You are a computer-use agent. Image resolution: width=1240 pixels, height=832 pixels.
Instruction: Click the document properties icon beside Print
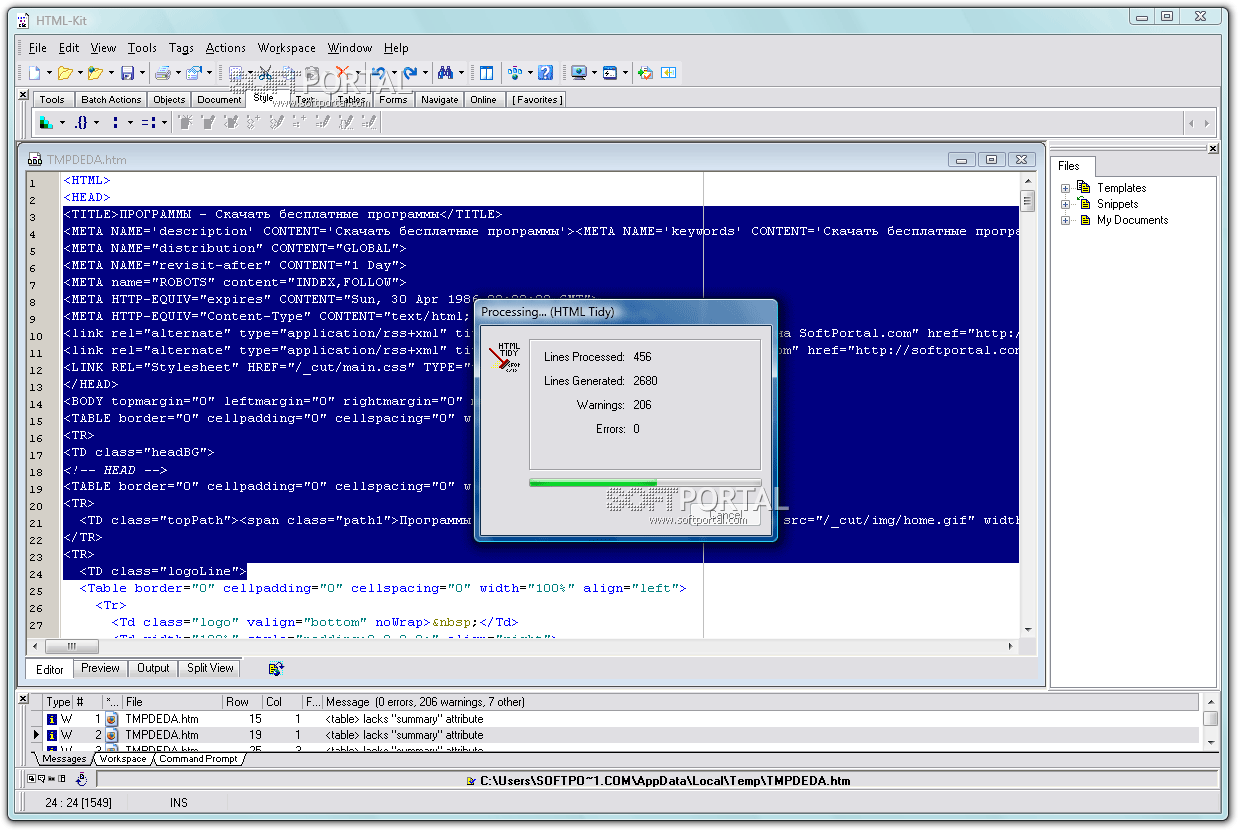click(x=193, y=73)
